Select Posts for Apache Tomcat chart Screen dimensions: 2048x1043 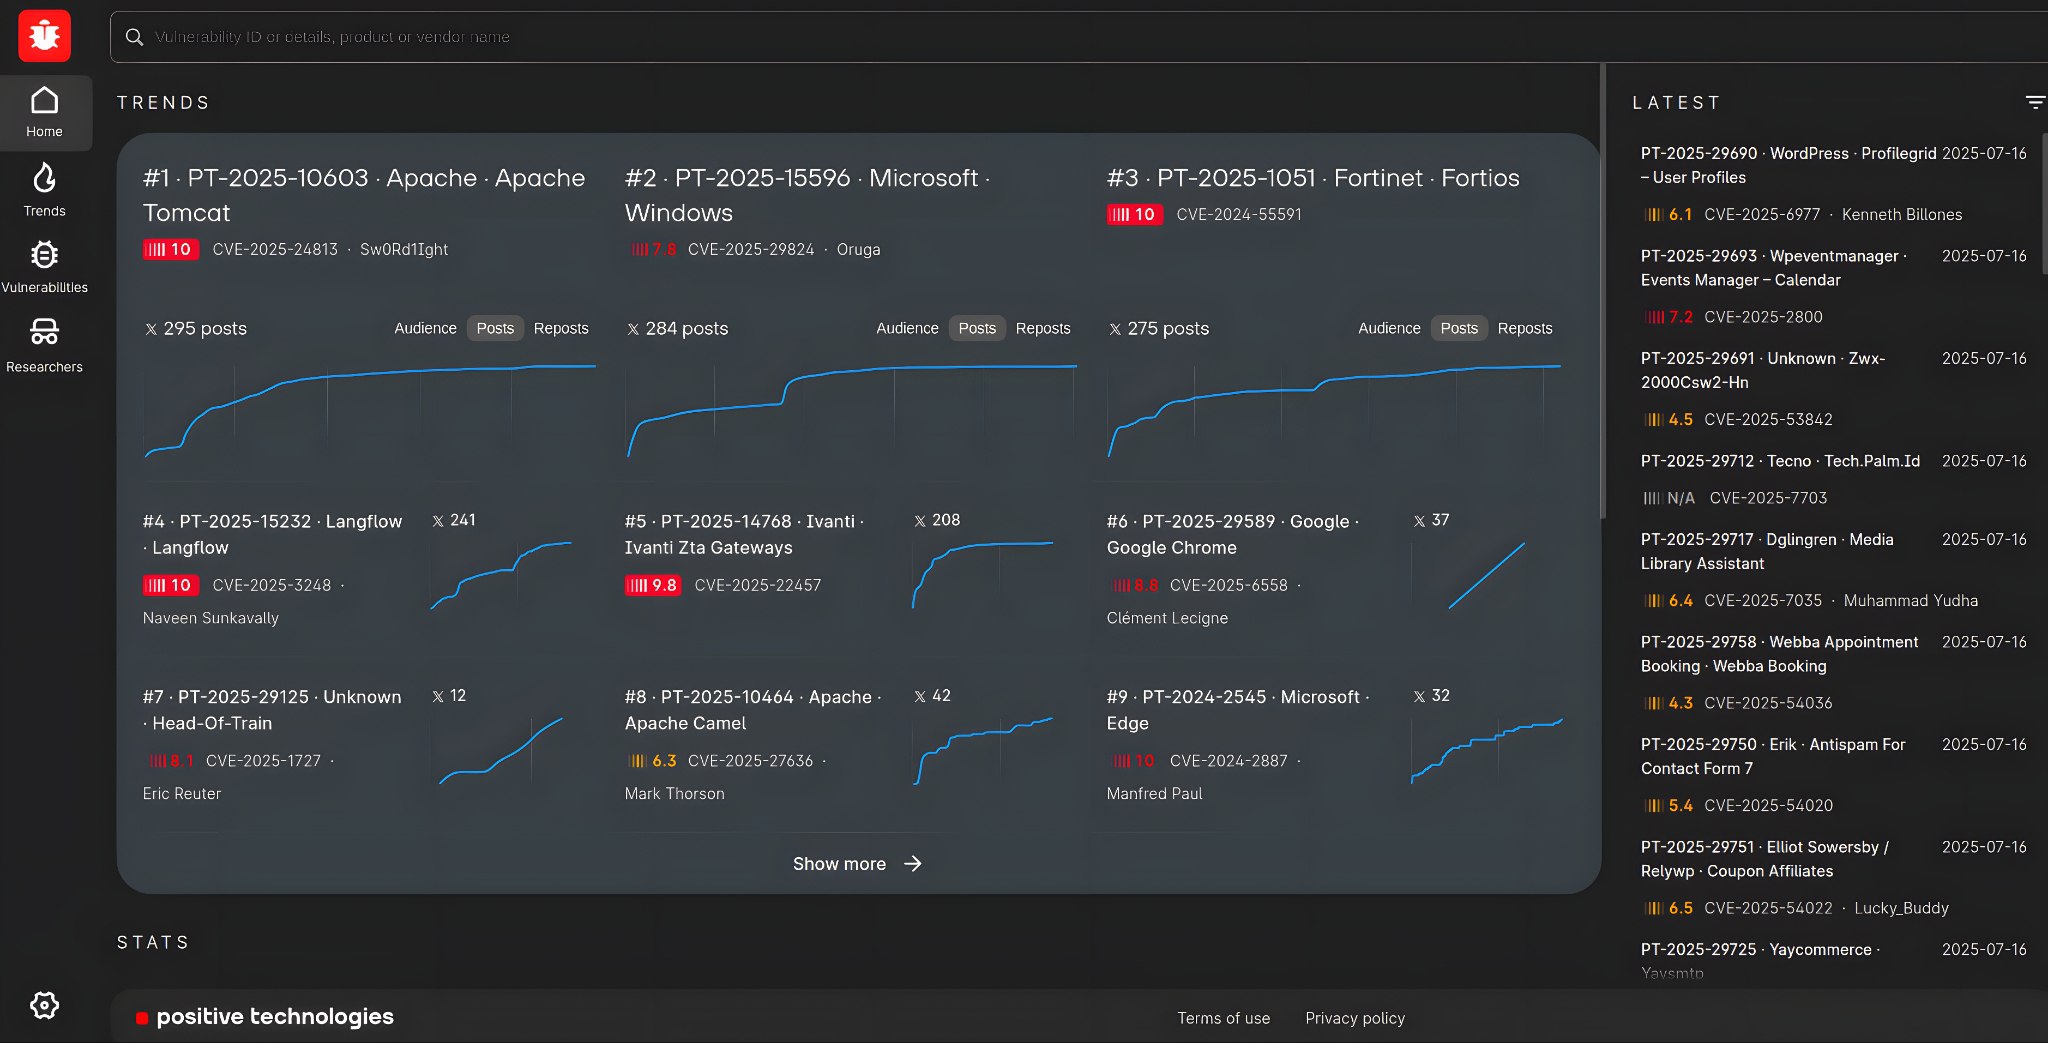495,328
